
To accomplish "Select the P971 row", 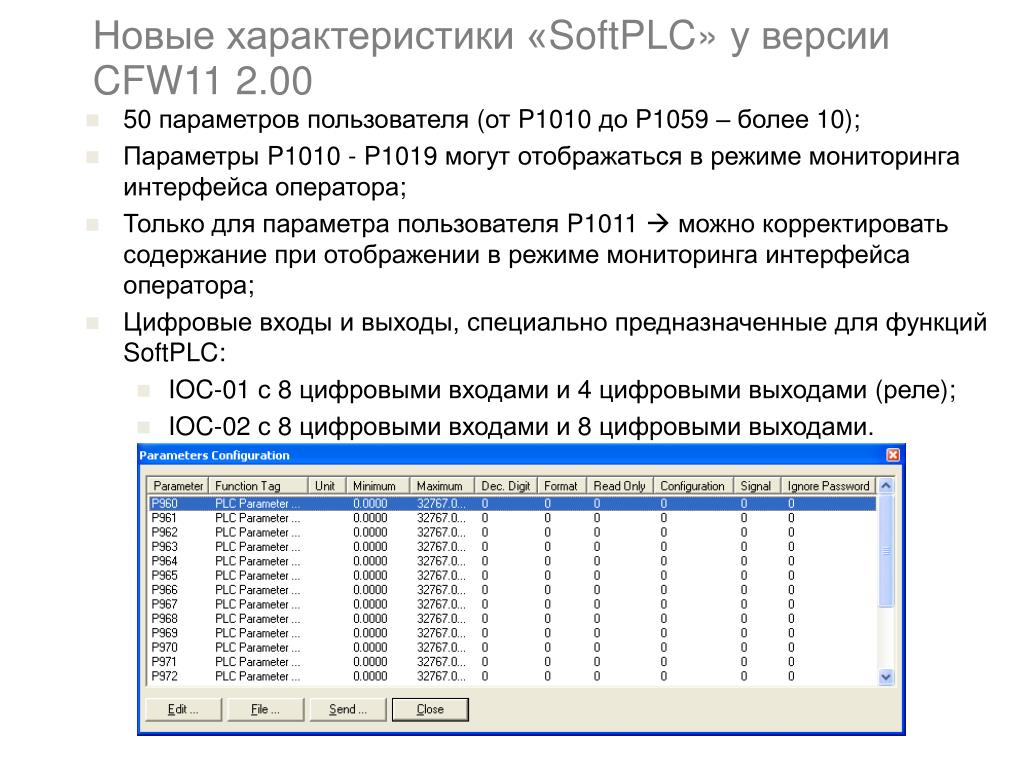I will [513, 662].
